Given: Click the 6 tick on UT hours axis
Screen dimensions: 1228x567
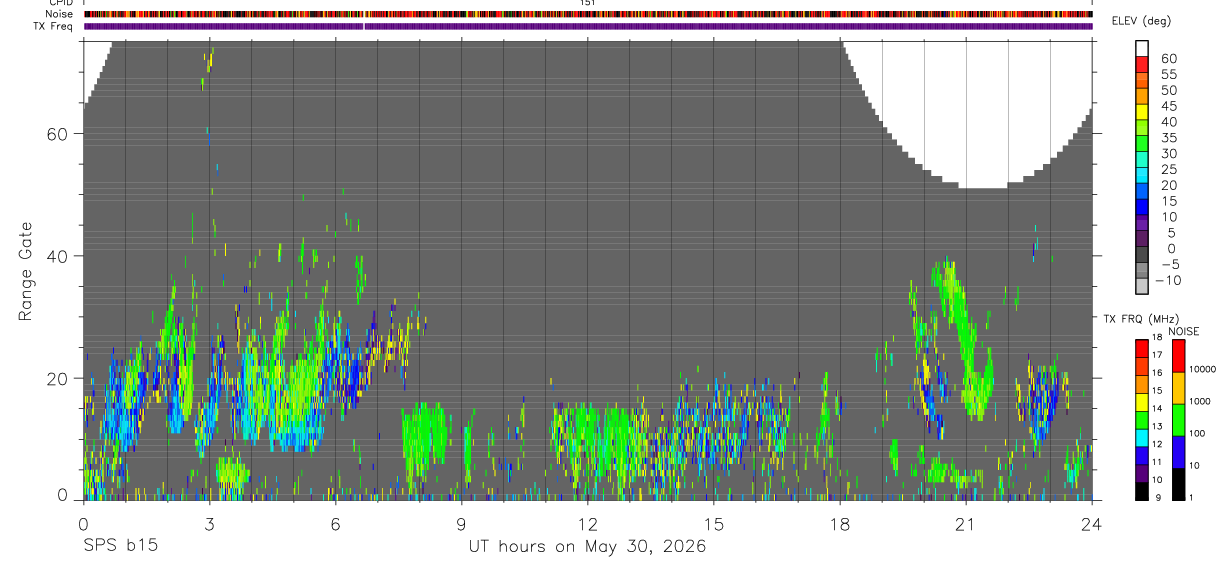Looking at the screenshot, I should pyautogui.click(x=335, y=523).
